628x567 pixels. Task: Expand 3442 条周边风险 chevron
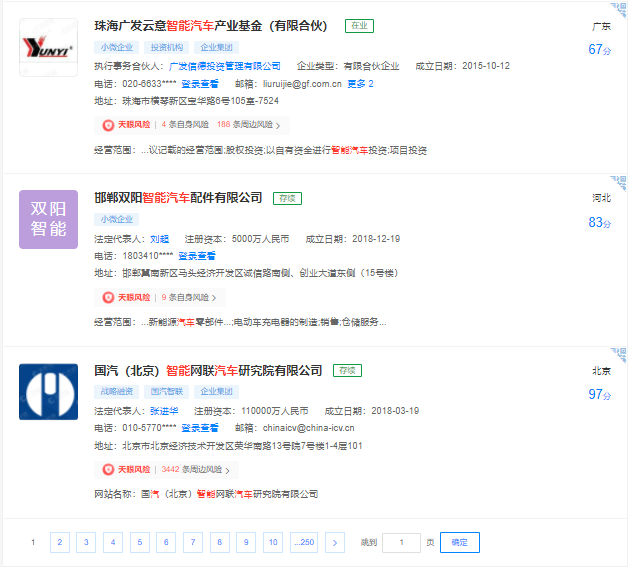point(227,470)
